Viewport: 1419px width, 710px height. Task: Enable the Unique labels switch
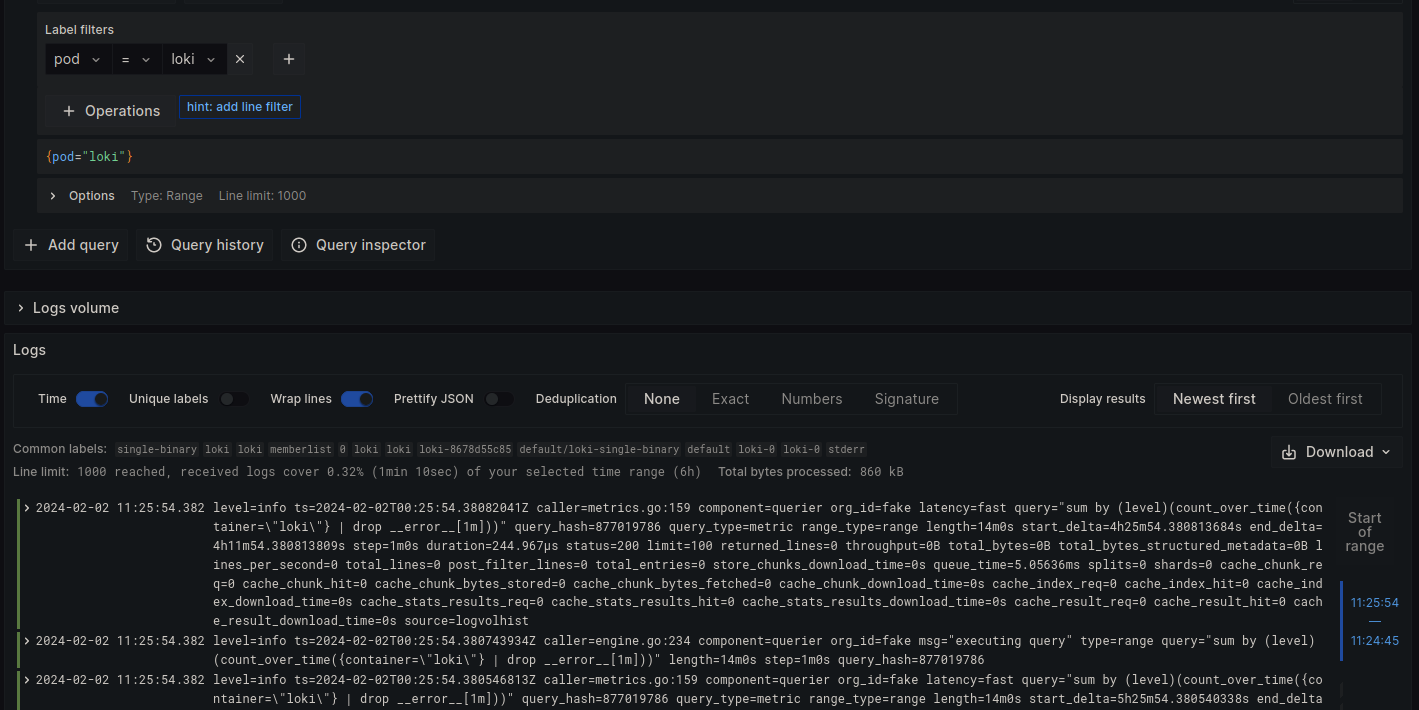[x=234, y=399]
